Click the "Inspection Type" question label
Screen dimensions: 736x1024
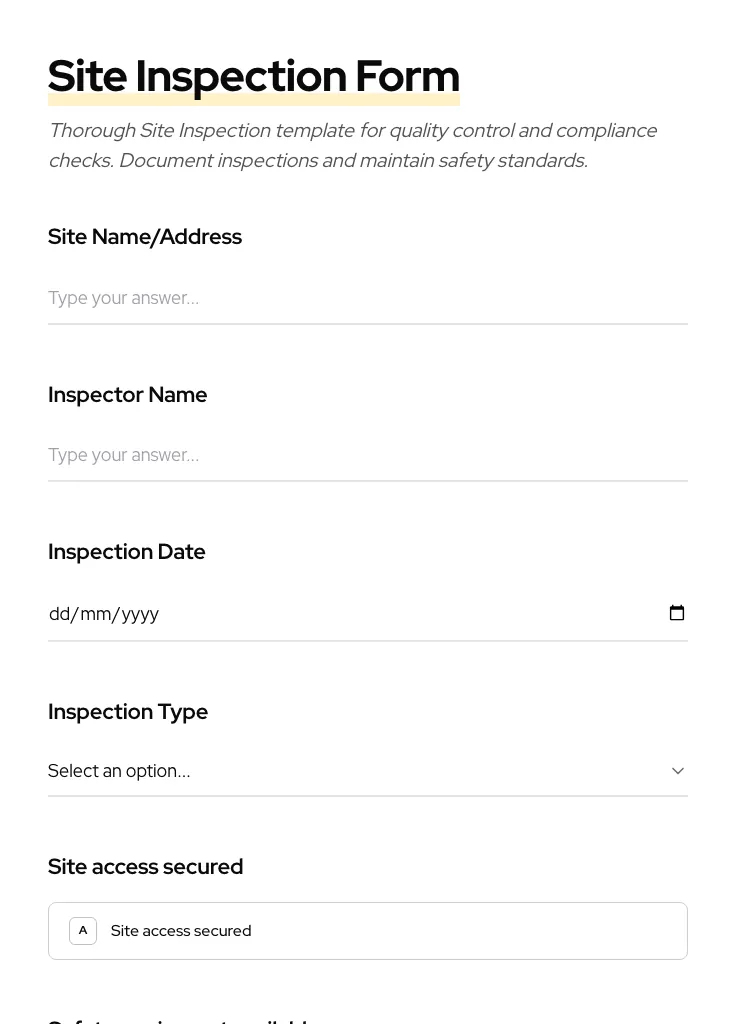128,712
